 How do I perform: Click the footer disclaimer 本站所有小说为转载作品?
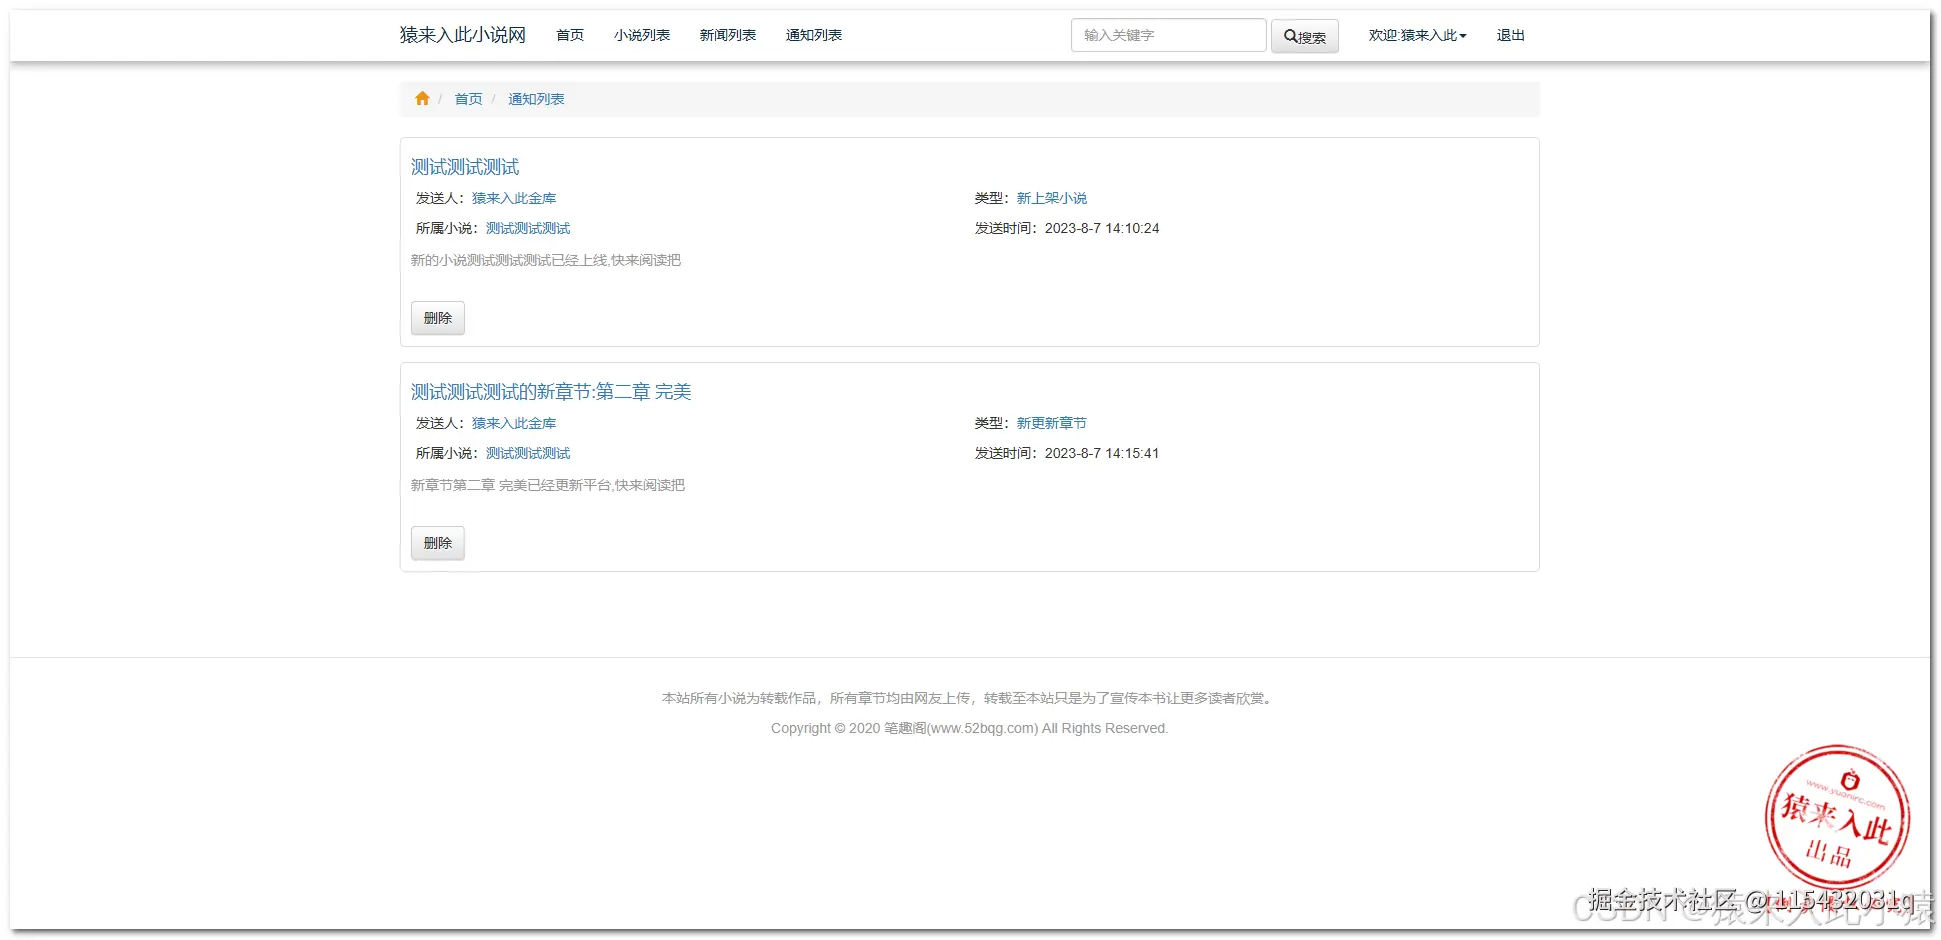969,698
